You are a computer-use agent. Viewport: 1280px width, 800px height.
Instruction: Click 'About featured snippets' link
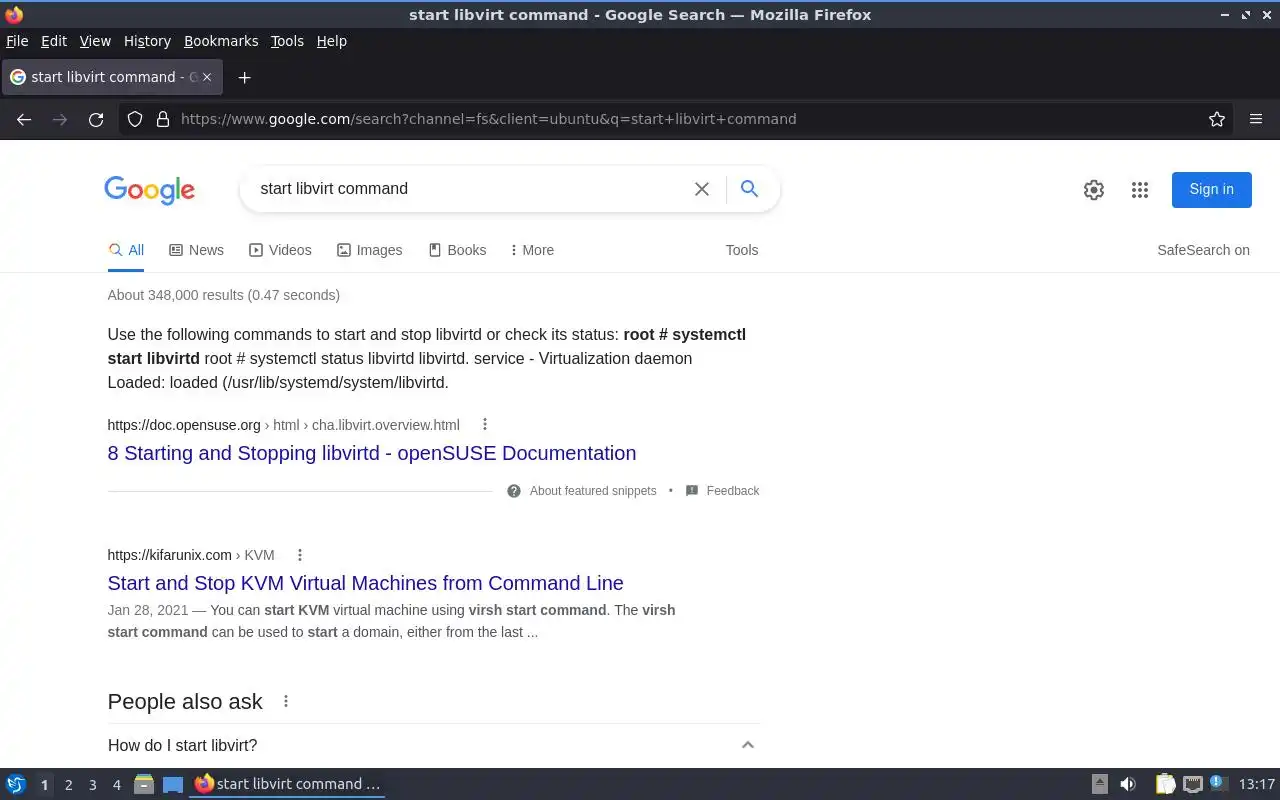tap(593, 491)
